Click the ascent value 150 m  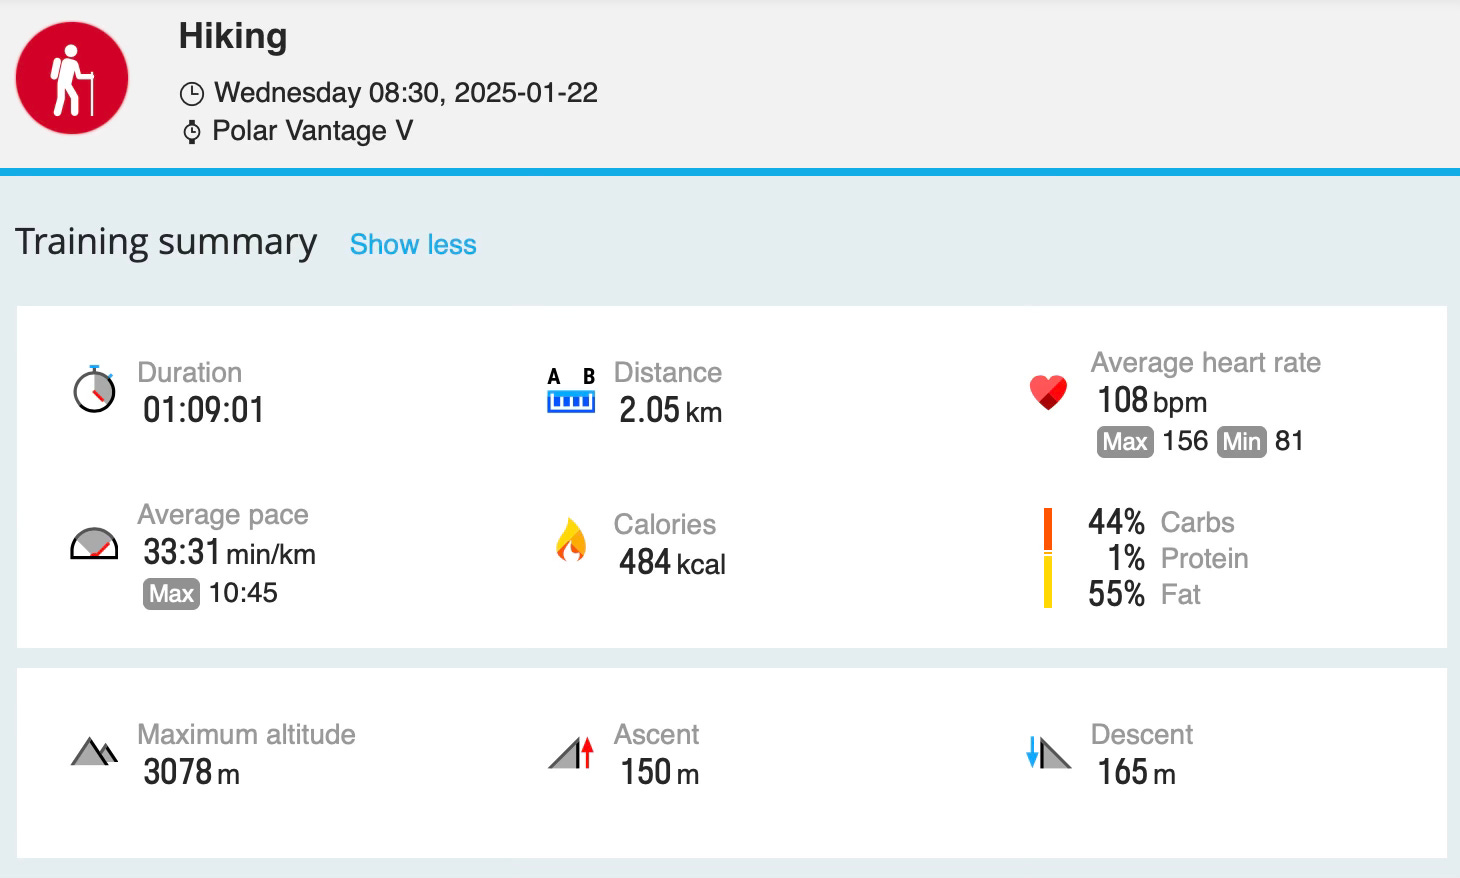[659, 772]
